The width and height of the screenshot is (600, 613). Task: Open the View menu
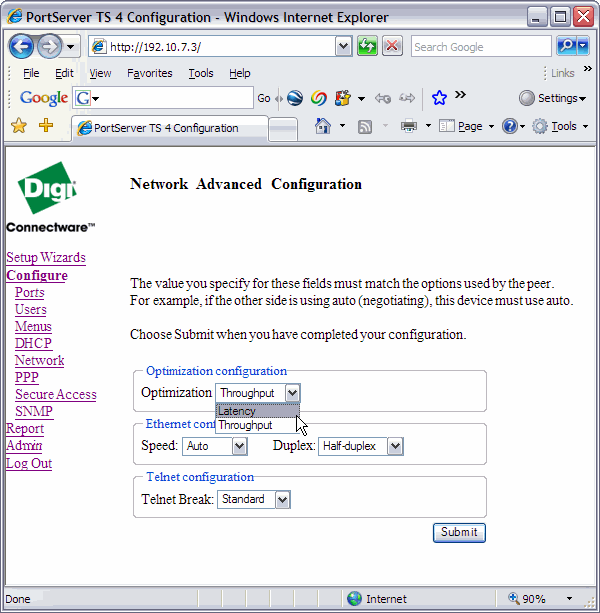100,73
